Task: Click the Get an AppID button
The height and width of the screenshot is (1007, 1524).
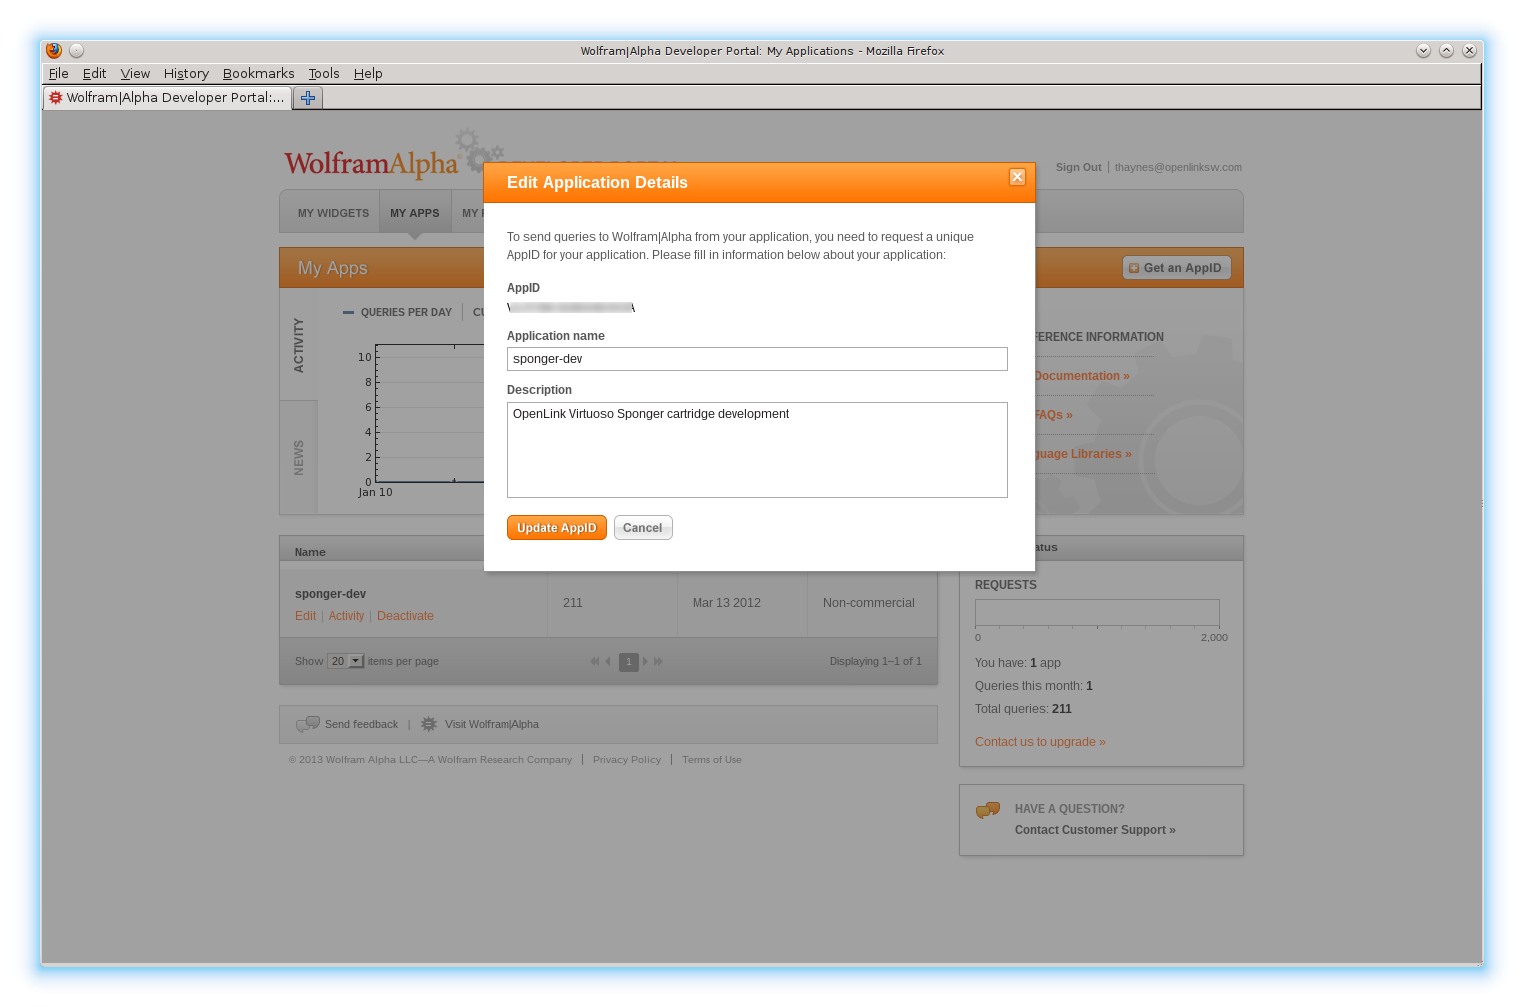Action: pyautogui.click(x=1177, y=268)
